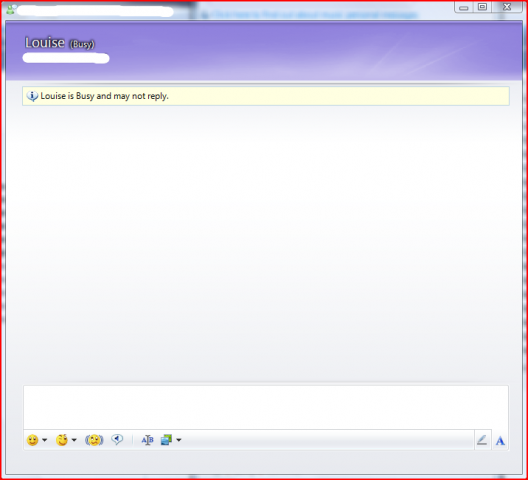Click the Messenger buddy icon in title bar

pos(11,9)
